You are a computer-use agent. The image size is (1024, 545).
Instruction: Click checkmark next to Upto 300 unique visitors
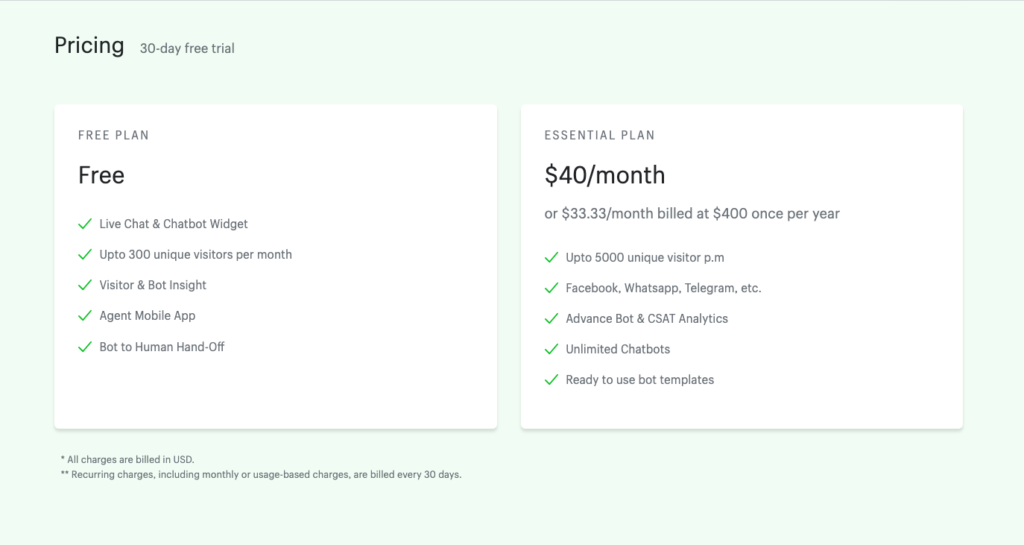pyautogui.click(x=85, y=255)
